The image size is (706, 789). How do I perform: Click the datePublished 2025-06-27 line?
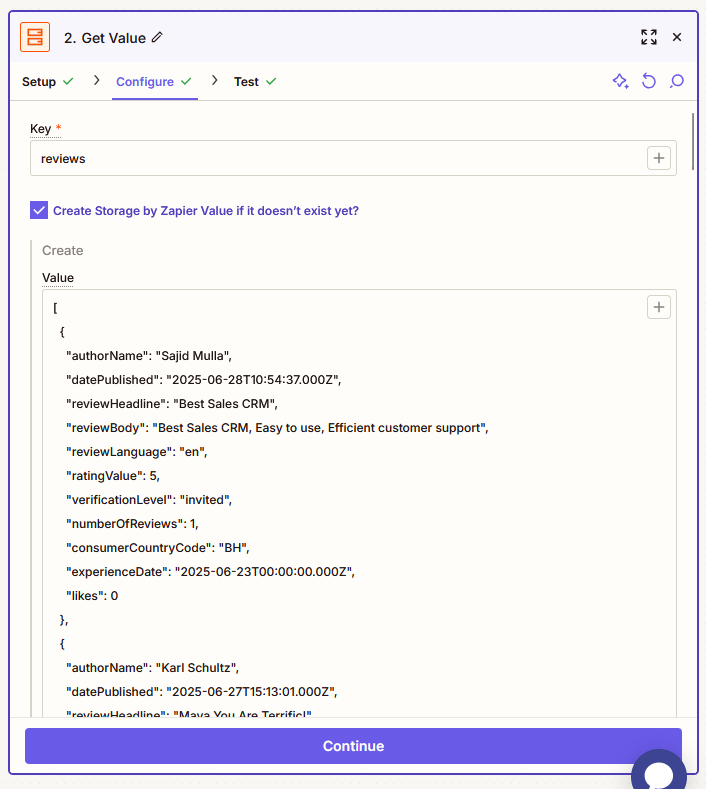click(202, 692)
